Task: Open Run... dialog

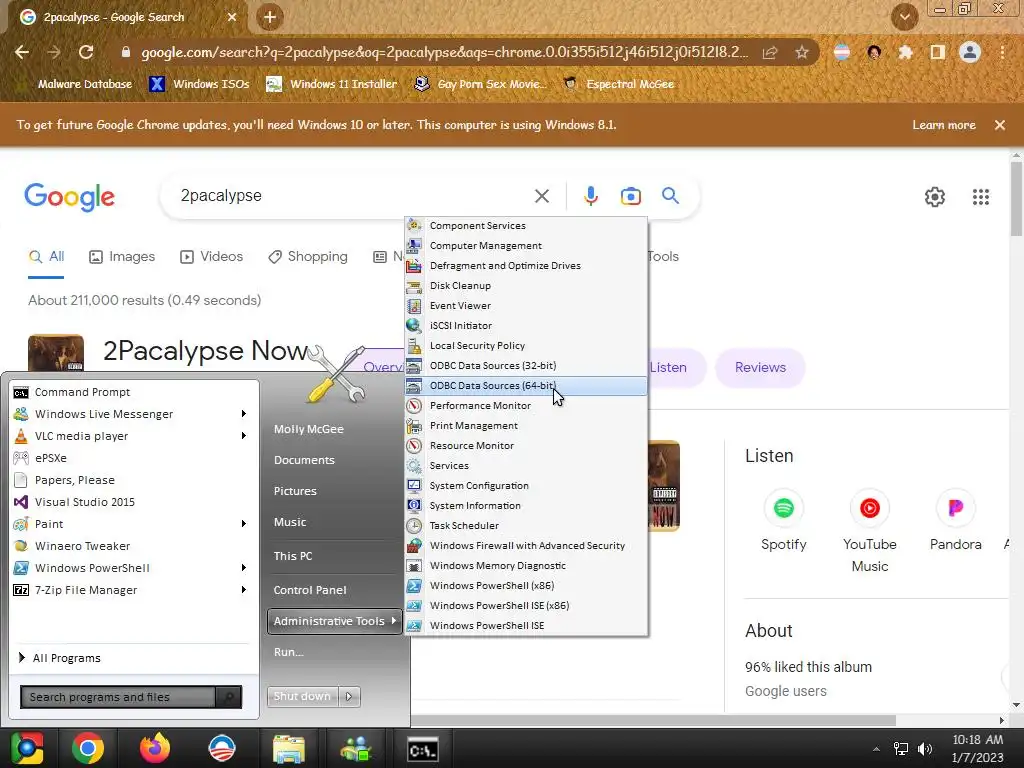Action: 289,652
